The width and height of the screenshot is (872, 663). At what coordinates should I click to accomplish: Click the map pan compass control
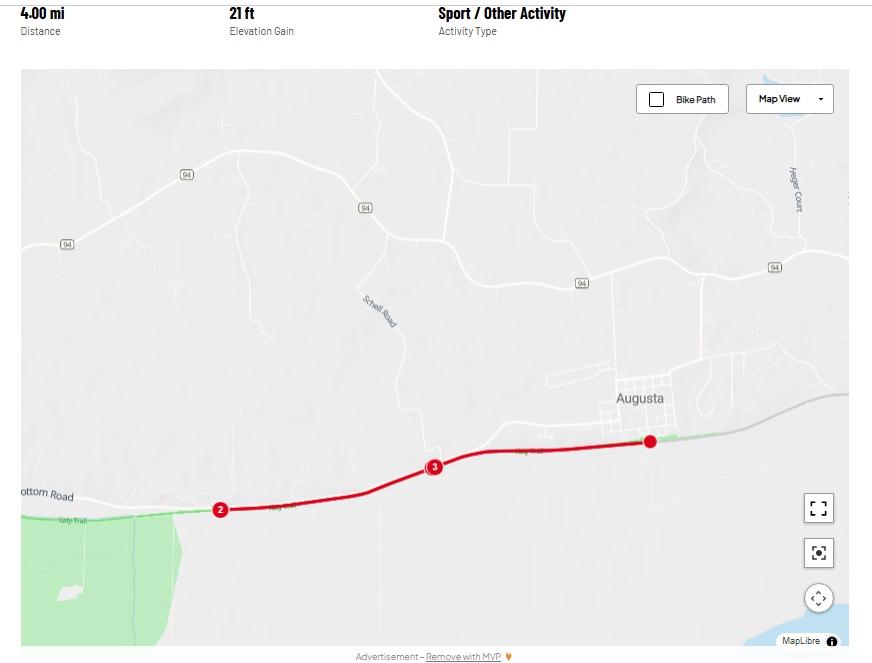819,598
